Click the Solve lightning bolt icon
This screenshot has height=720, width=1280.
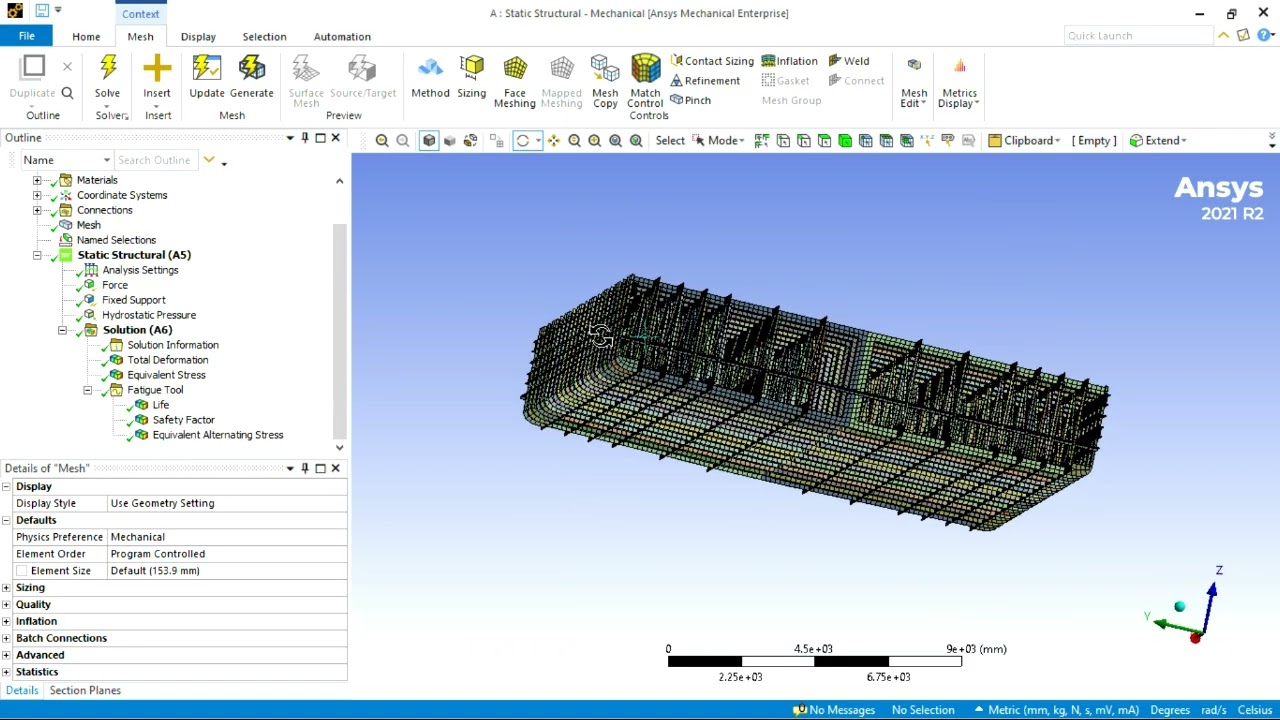(x=108, y=68)
